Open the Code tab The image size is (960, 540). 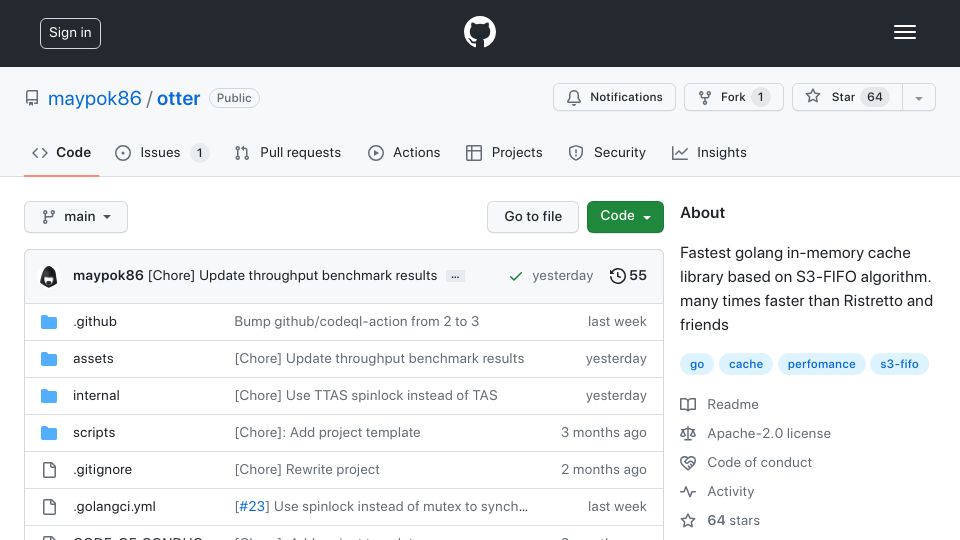(61, 152)
